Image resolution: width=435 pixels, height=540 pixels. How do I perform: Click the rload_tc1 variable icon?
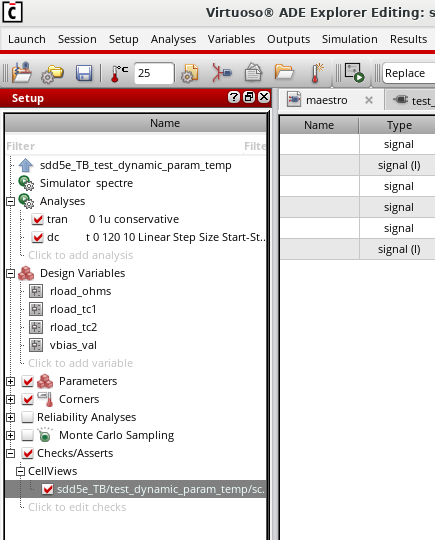[x=36, y=309]
